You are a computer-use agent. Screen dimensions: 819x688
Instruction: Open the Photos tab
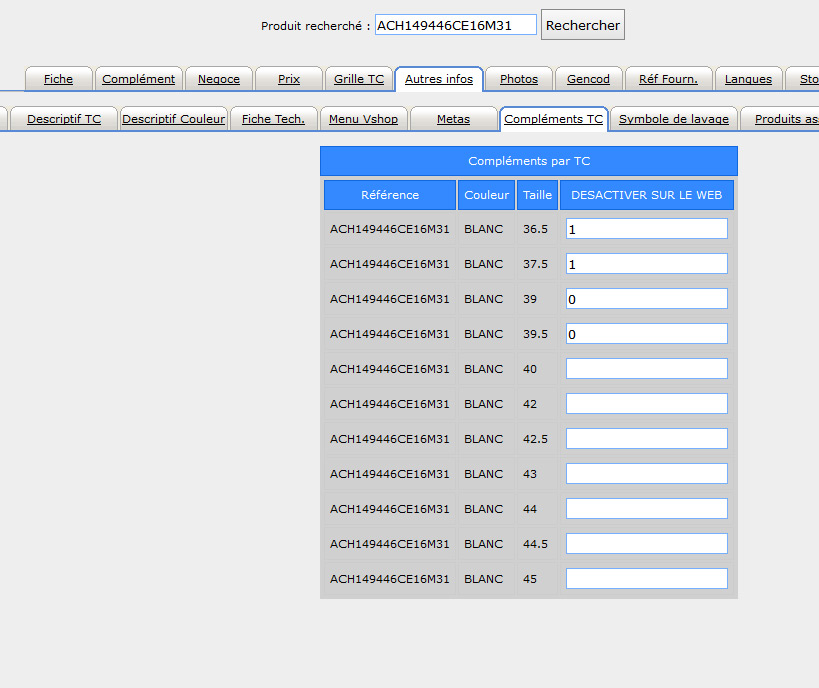518,79
